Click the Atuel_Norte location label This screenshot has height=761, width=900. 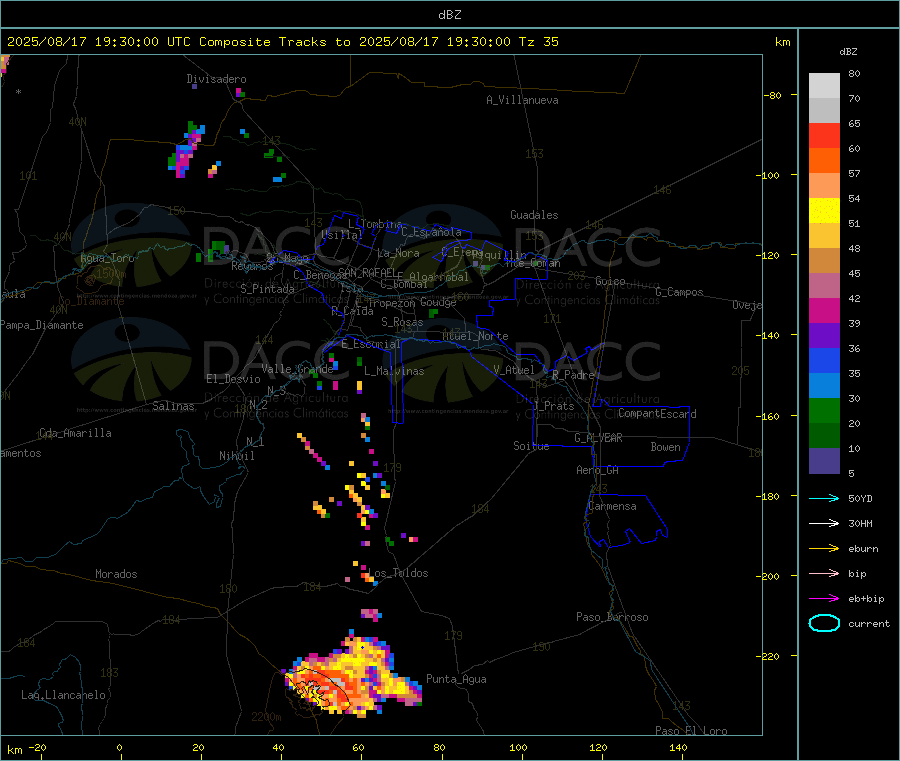(475, 336)
